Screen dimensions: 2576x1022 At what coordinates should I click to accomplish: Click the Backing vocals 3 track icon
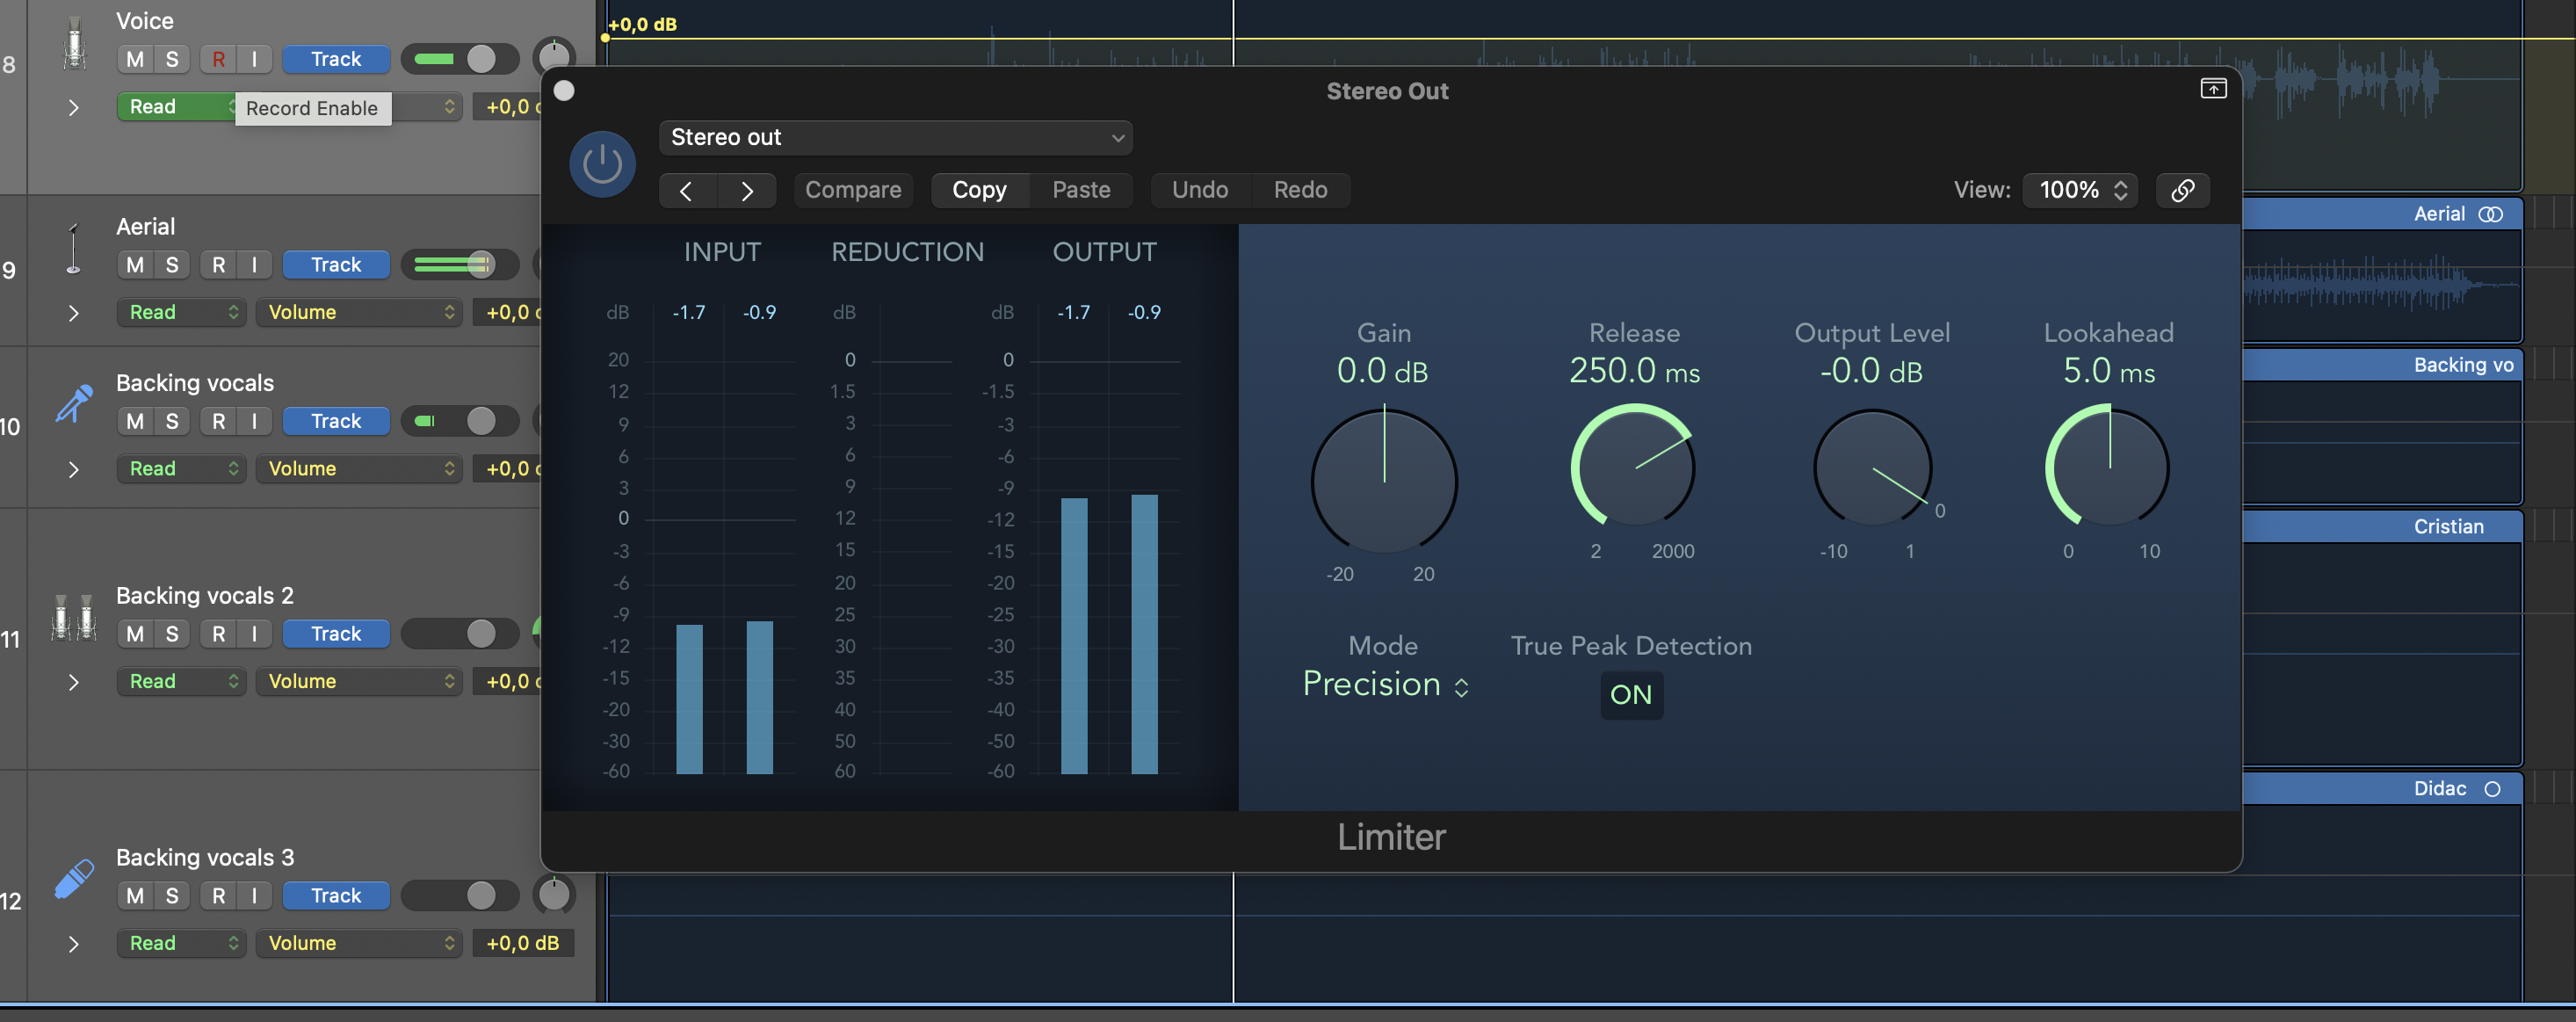[x=74, y=878]
